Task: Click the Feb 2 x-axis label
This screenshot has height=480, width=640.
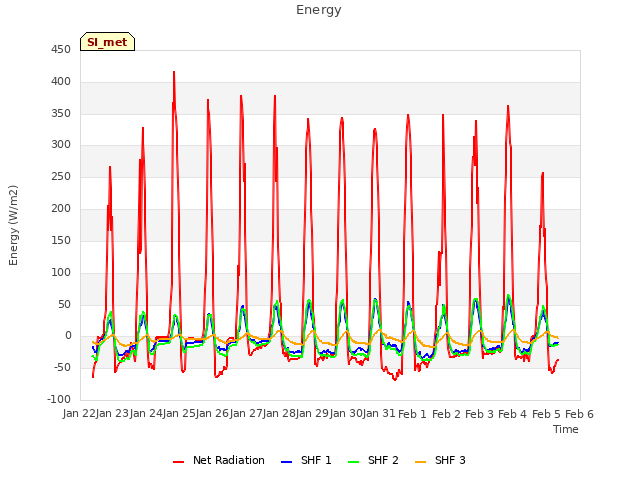Action: click(446, 414)
